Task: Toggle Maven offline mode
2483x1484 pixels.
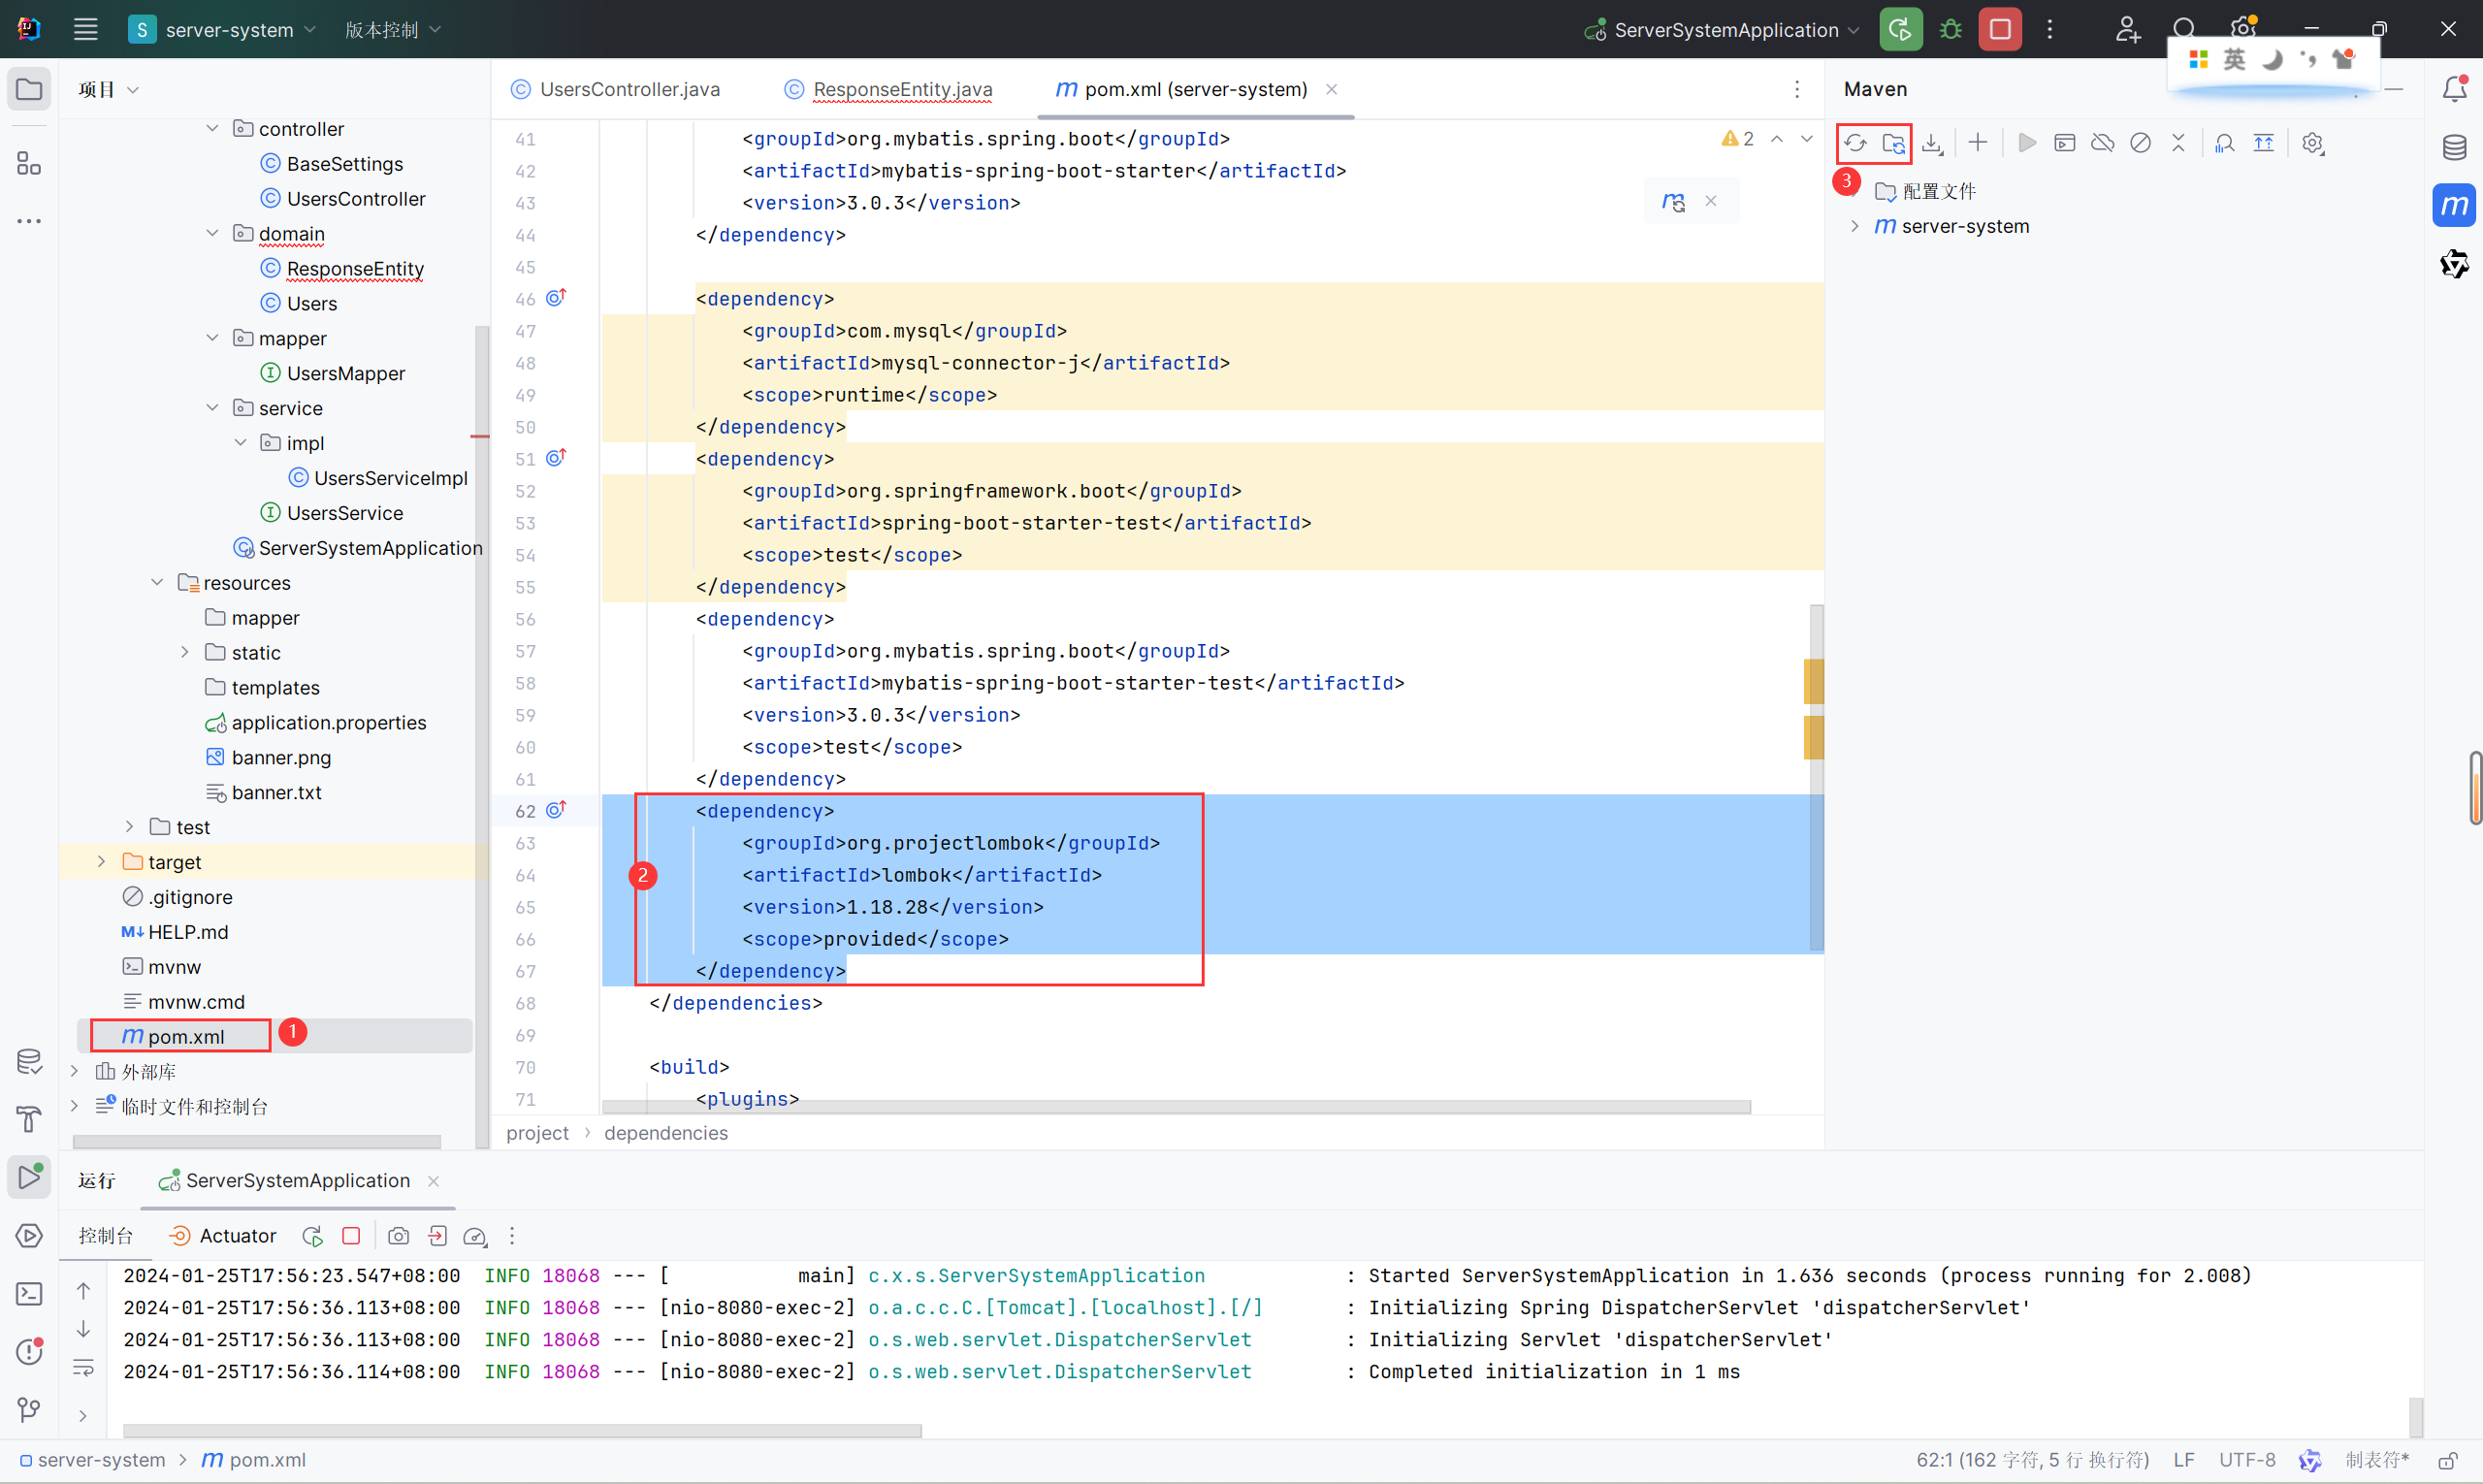Action: [x=2103, y=143]
